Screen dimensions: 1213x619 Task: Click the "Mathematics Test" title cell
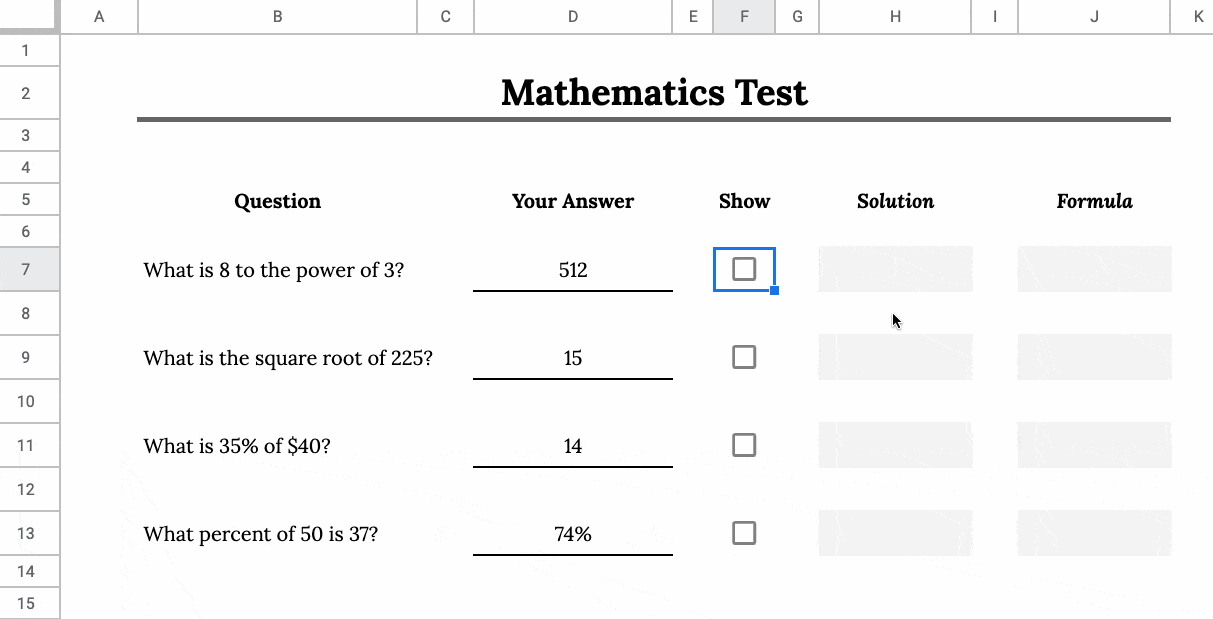[x=655, y=92]
